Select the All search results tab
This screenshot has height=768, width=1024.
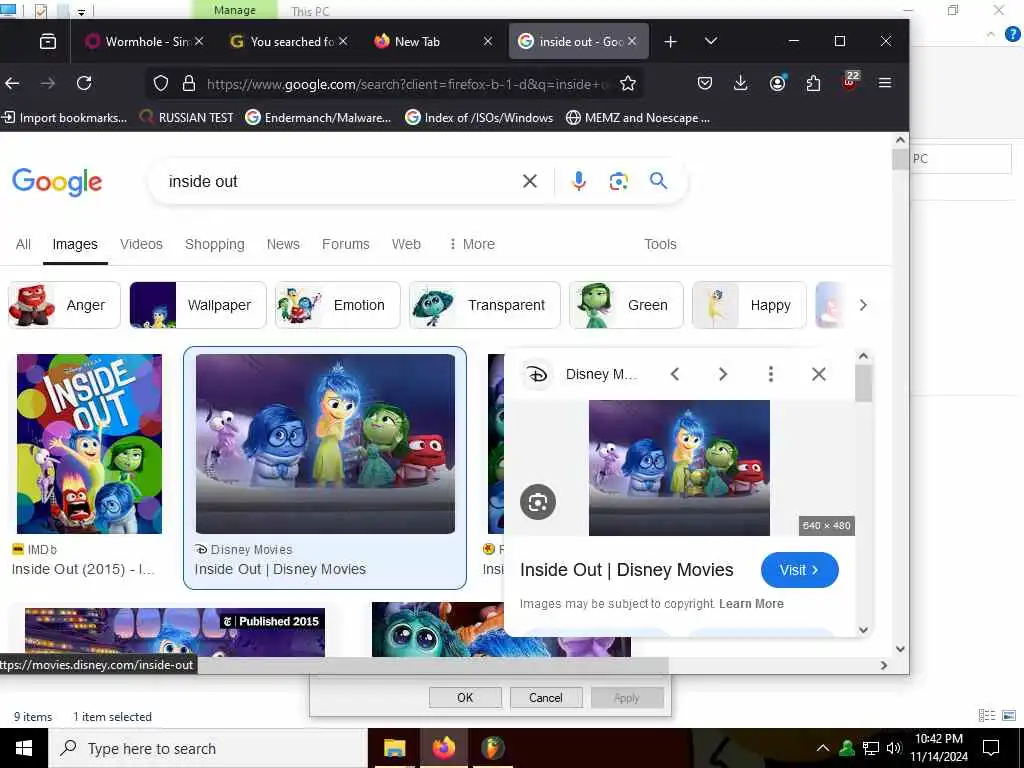(23, 244)
